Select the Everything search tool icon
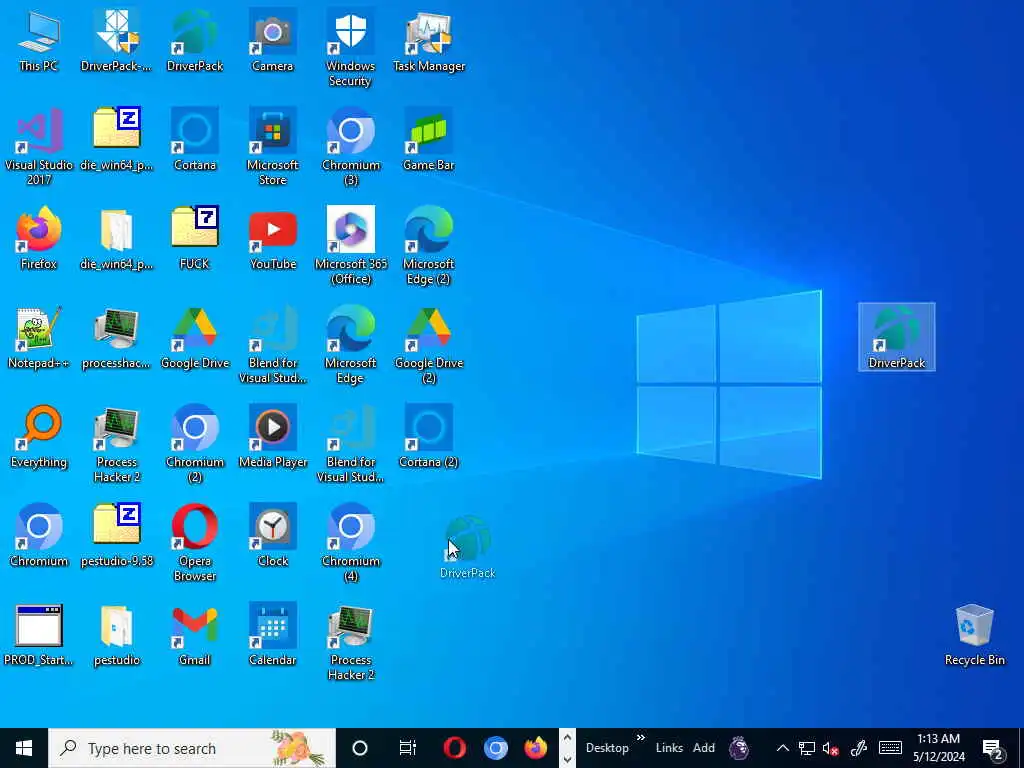Screen dimensions: 1024x768 (39, 437)
